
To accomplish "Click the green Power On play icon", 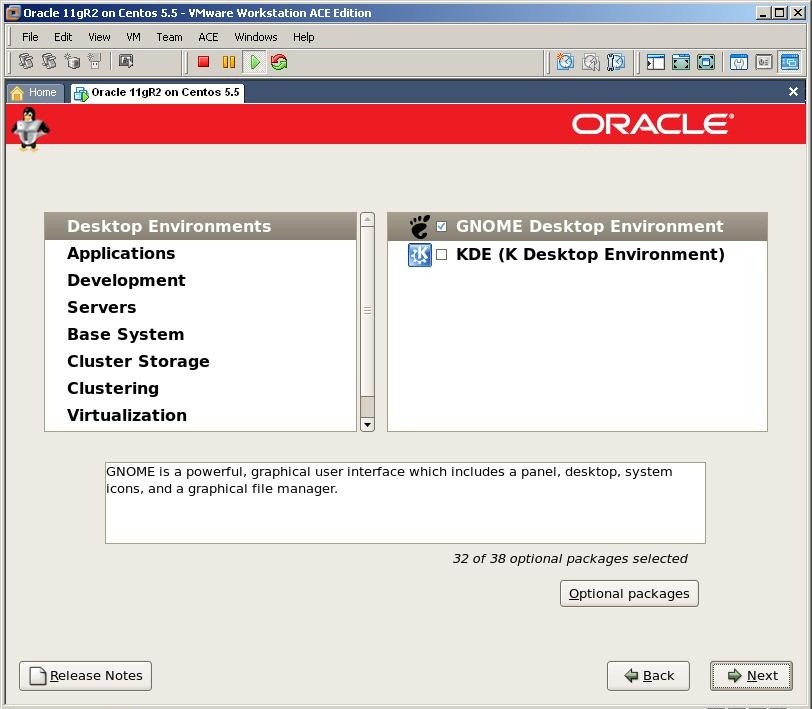I will (254, 62).
